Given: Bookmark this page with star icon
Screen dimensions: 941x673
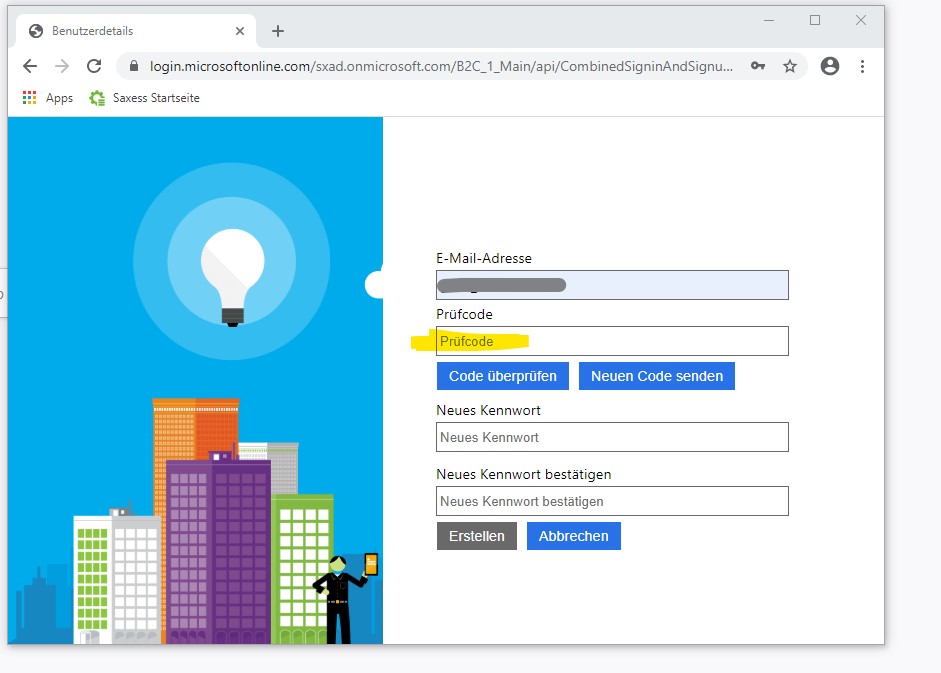Looking at the screenshot, I should coord(790,66).
